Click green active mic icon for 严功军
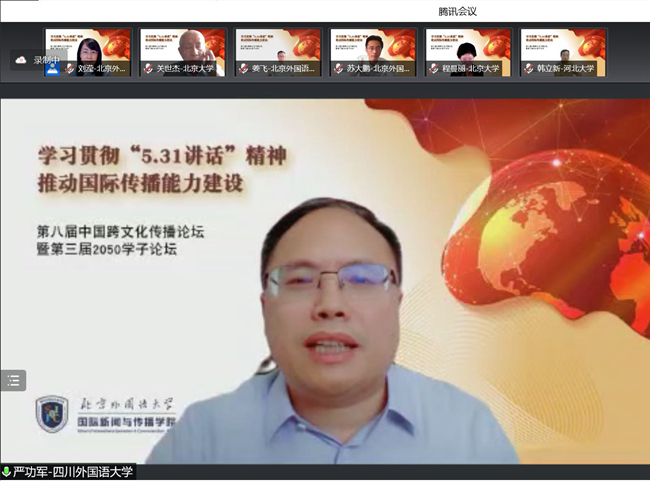The height and width of the screenshot is (481, 650). click(x=6, y=472)
